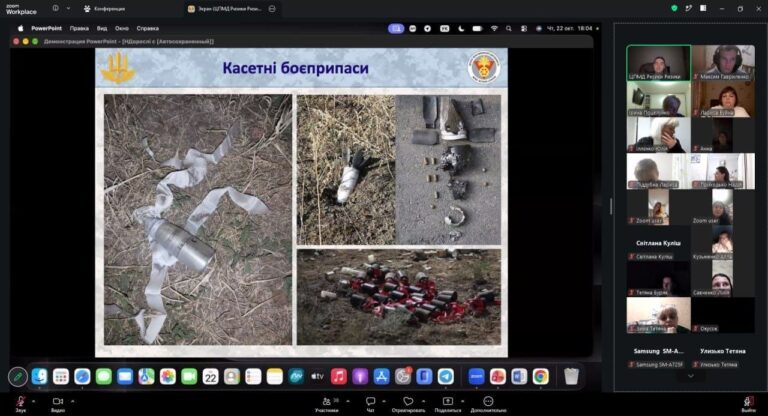Viewport: 768px width, 416px height.
Task: Open the Правка menu
Action: (x=79, y=28)
